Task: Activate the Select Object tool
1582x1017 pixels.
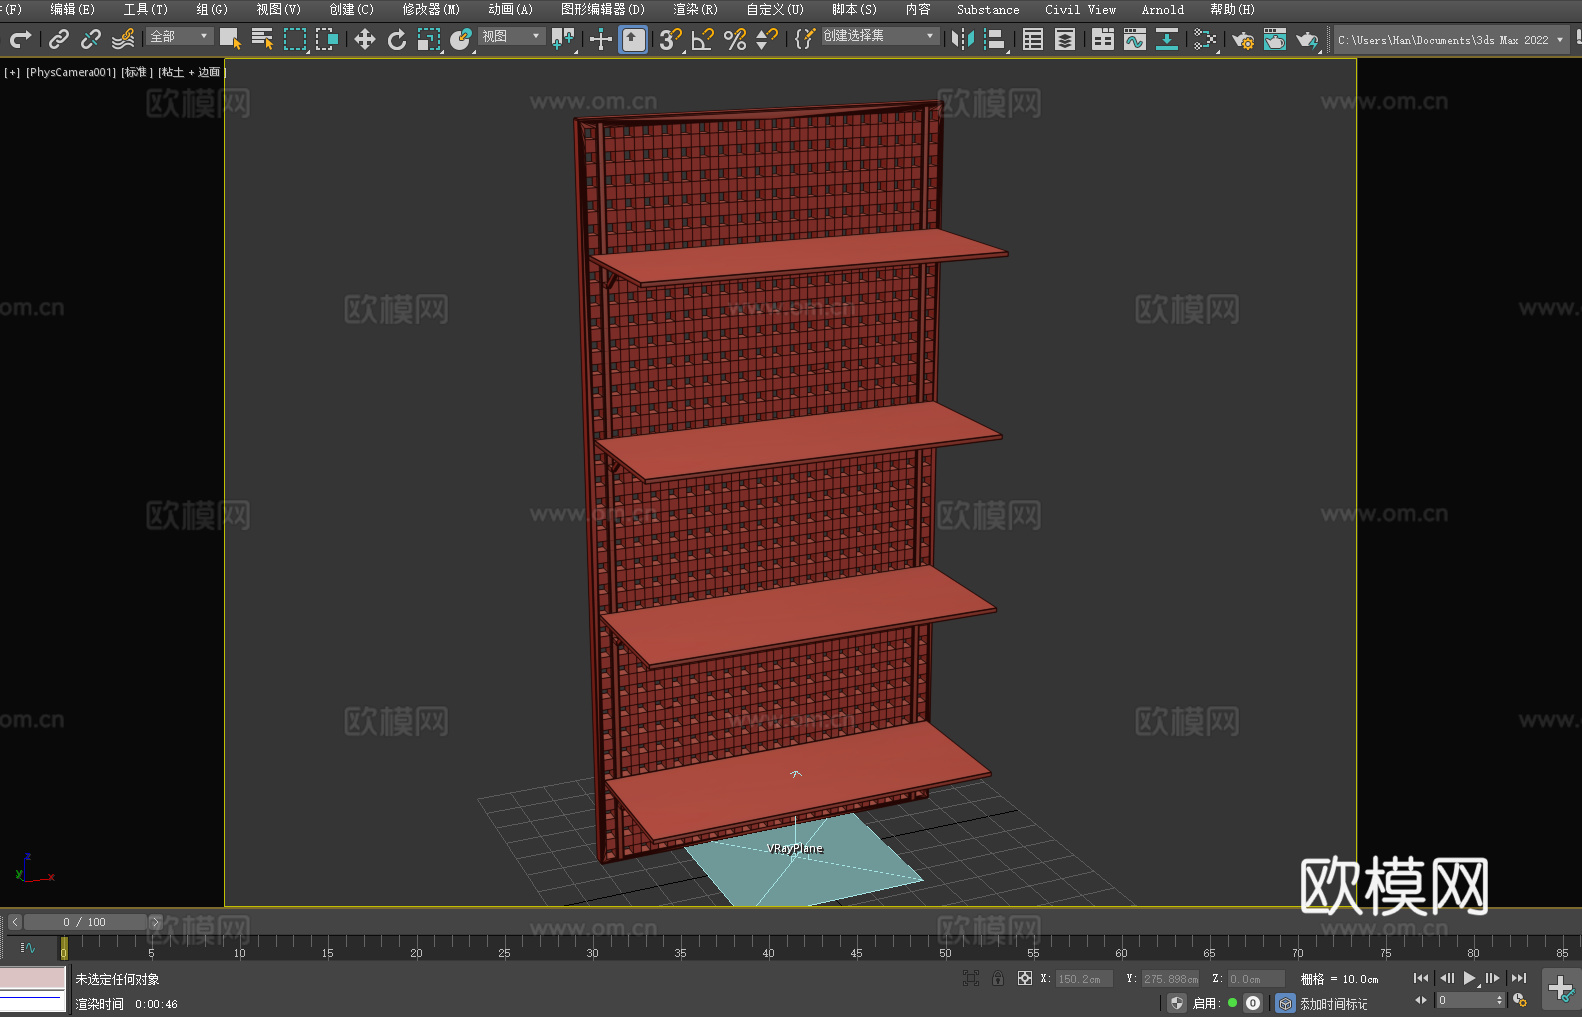Action: [230, 39]
